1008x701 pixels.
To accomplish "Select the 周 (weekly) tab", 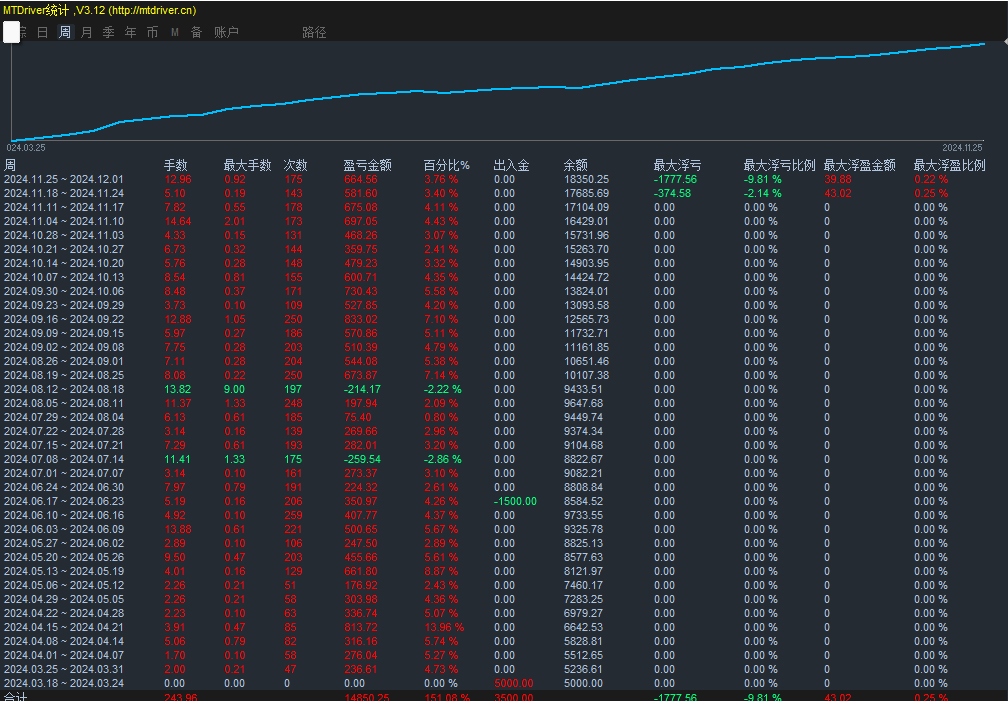I will coord(65,32).
